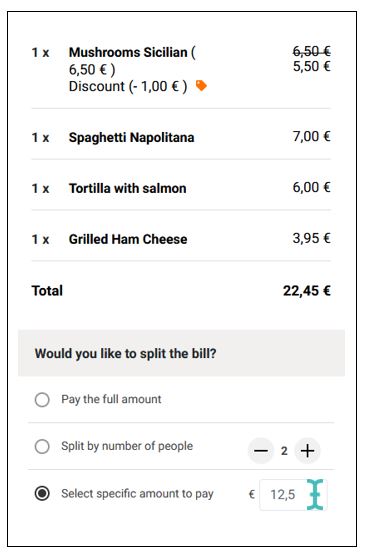Select Split by number of people option

(42, 446)
